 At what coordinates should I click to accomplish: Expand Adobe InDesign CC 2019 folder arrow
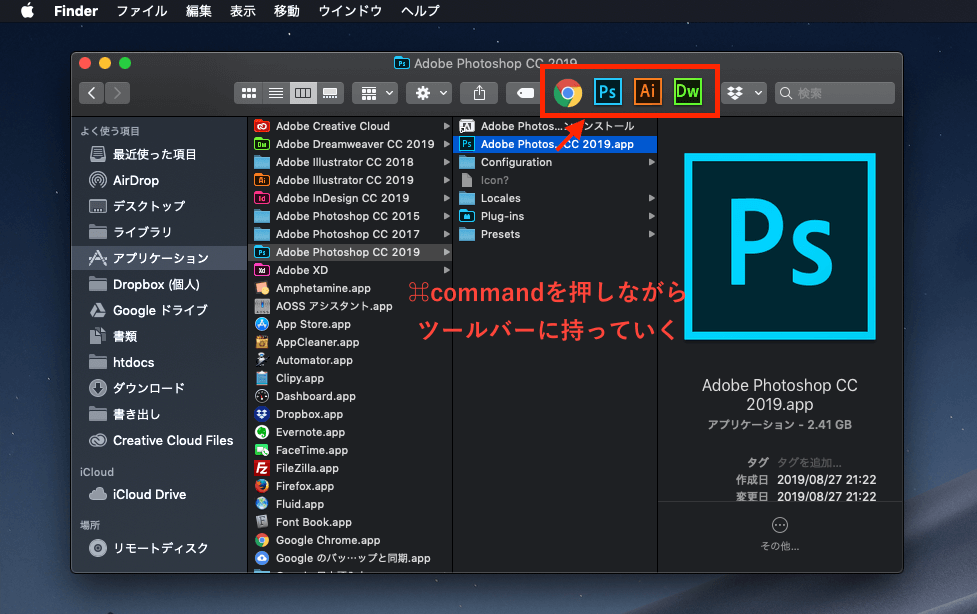point(446,198)
